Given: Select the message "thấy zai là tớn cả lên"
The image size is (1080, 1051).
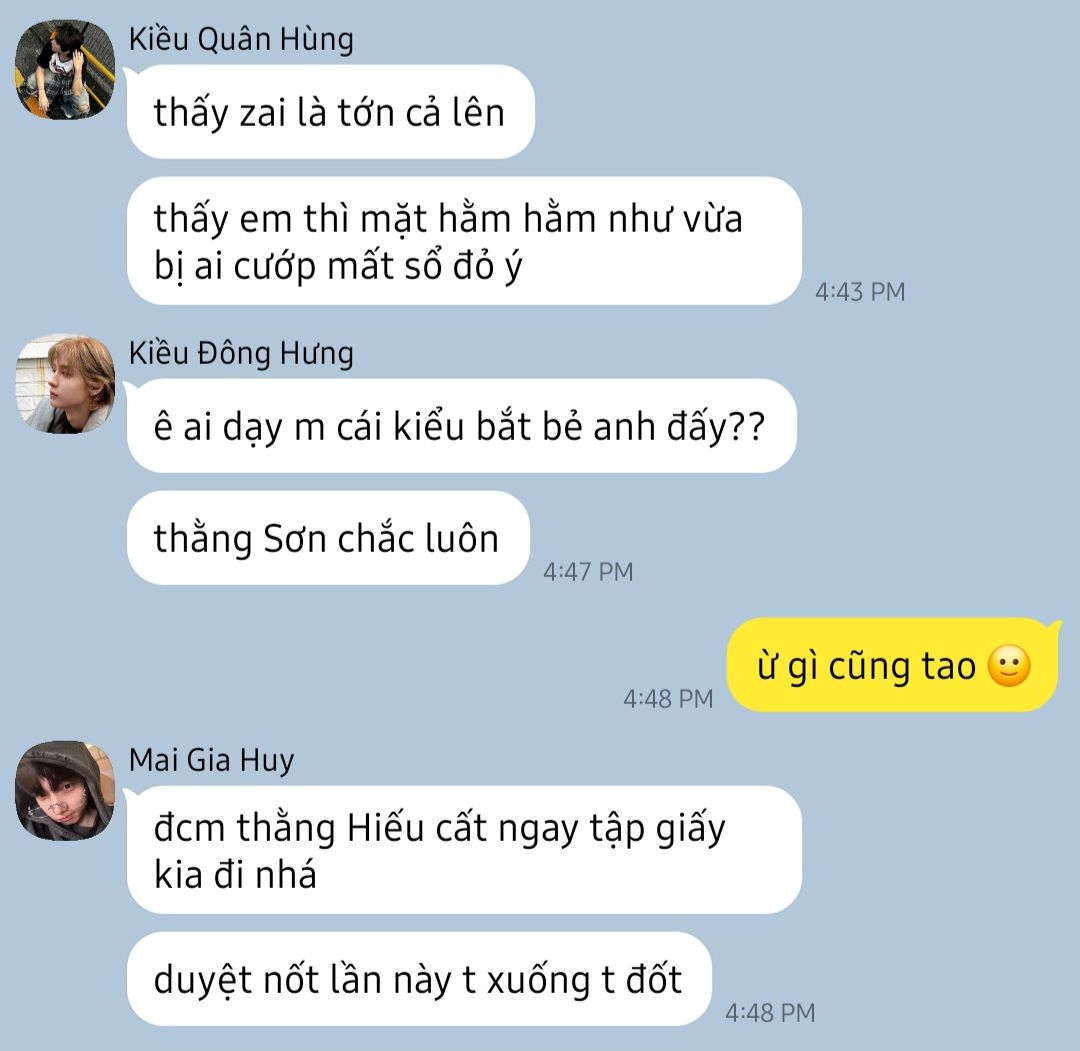Looking at the screenshot, I should click(x=331, y=112).
